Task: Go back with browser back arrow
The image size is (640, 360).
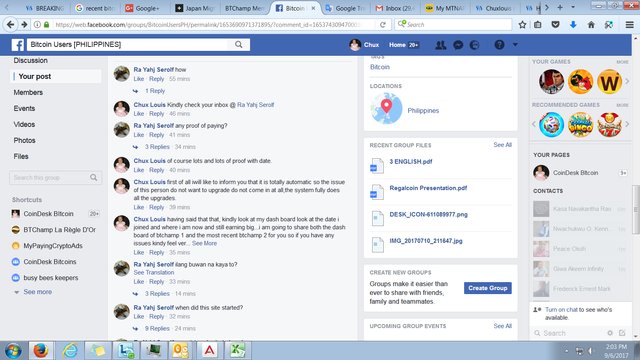Action: pos(11,24)
